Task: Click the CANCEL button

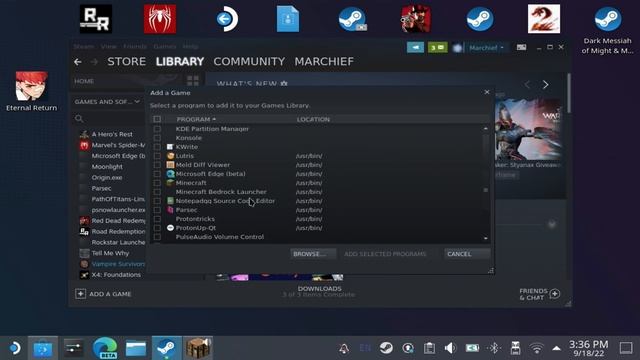Action: coord(467,254)
